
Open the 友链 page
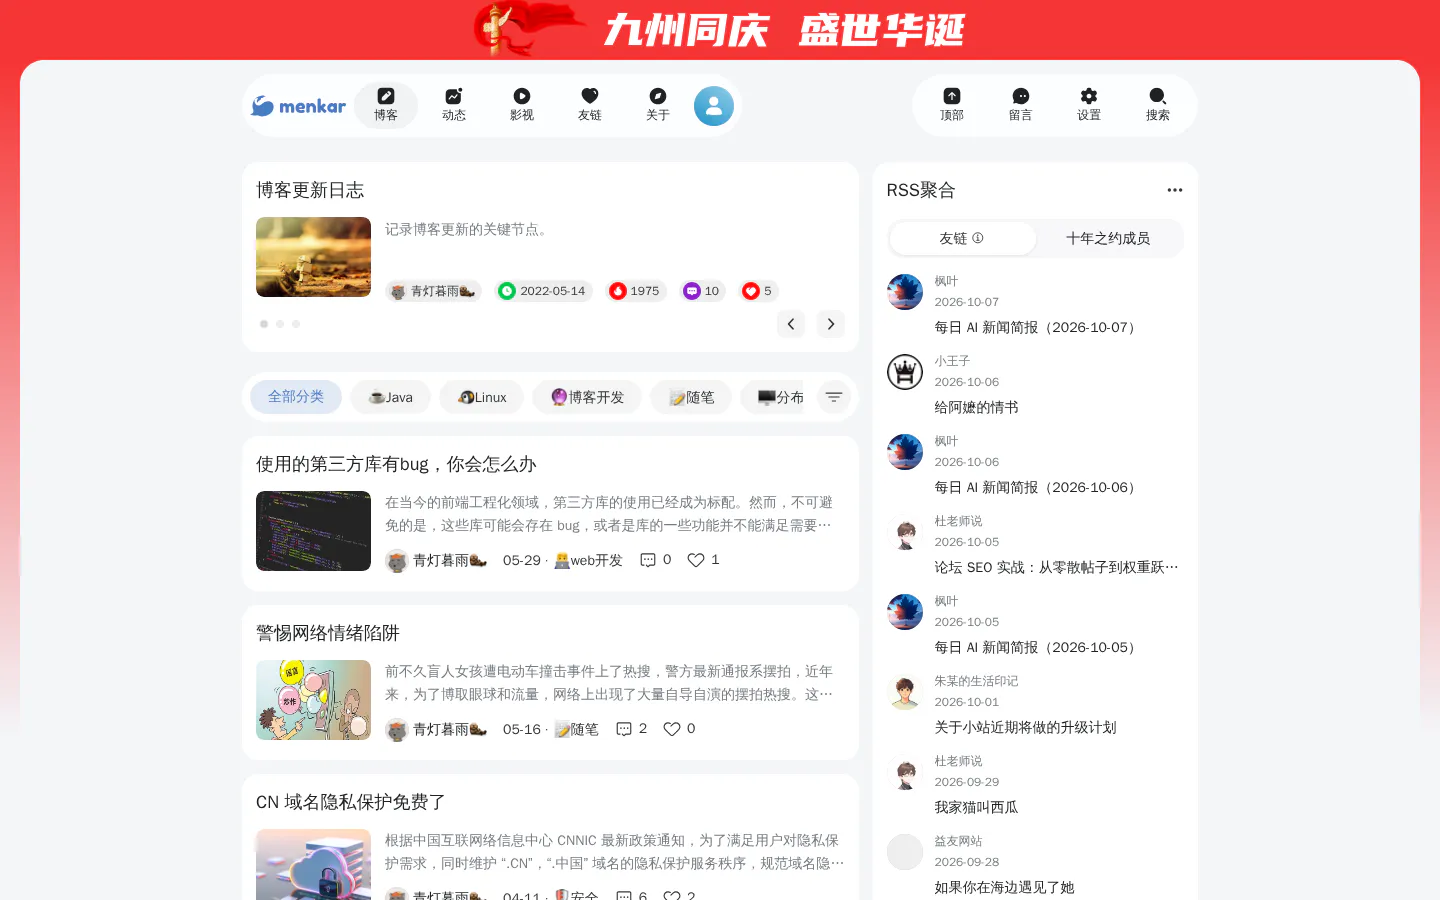(x=590, y=105)
